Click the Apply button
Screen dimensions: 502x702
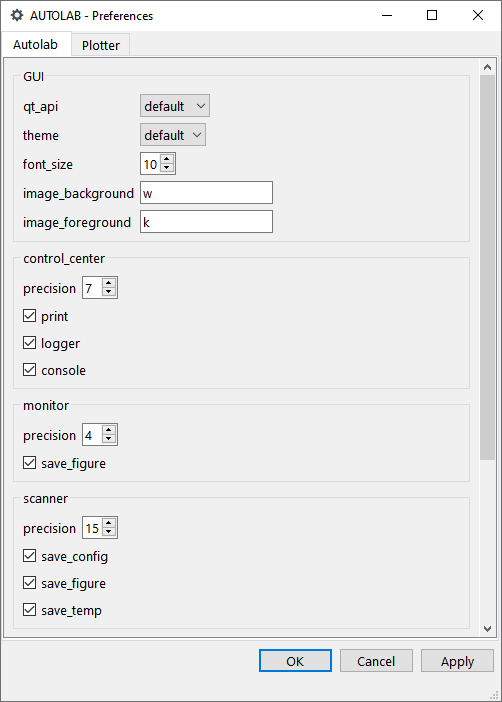(457, 661)
